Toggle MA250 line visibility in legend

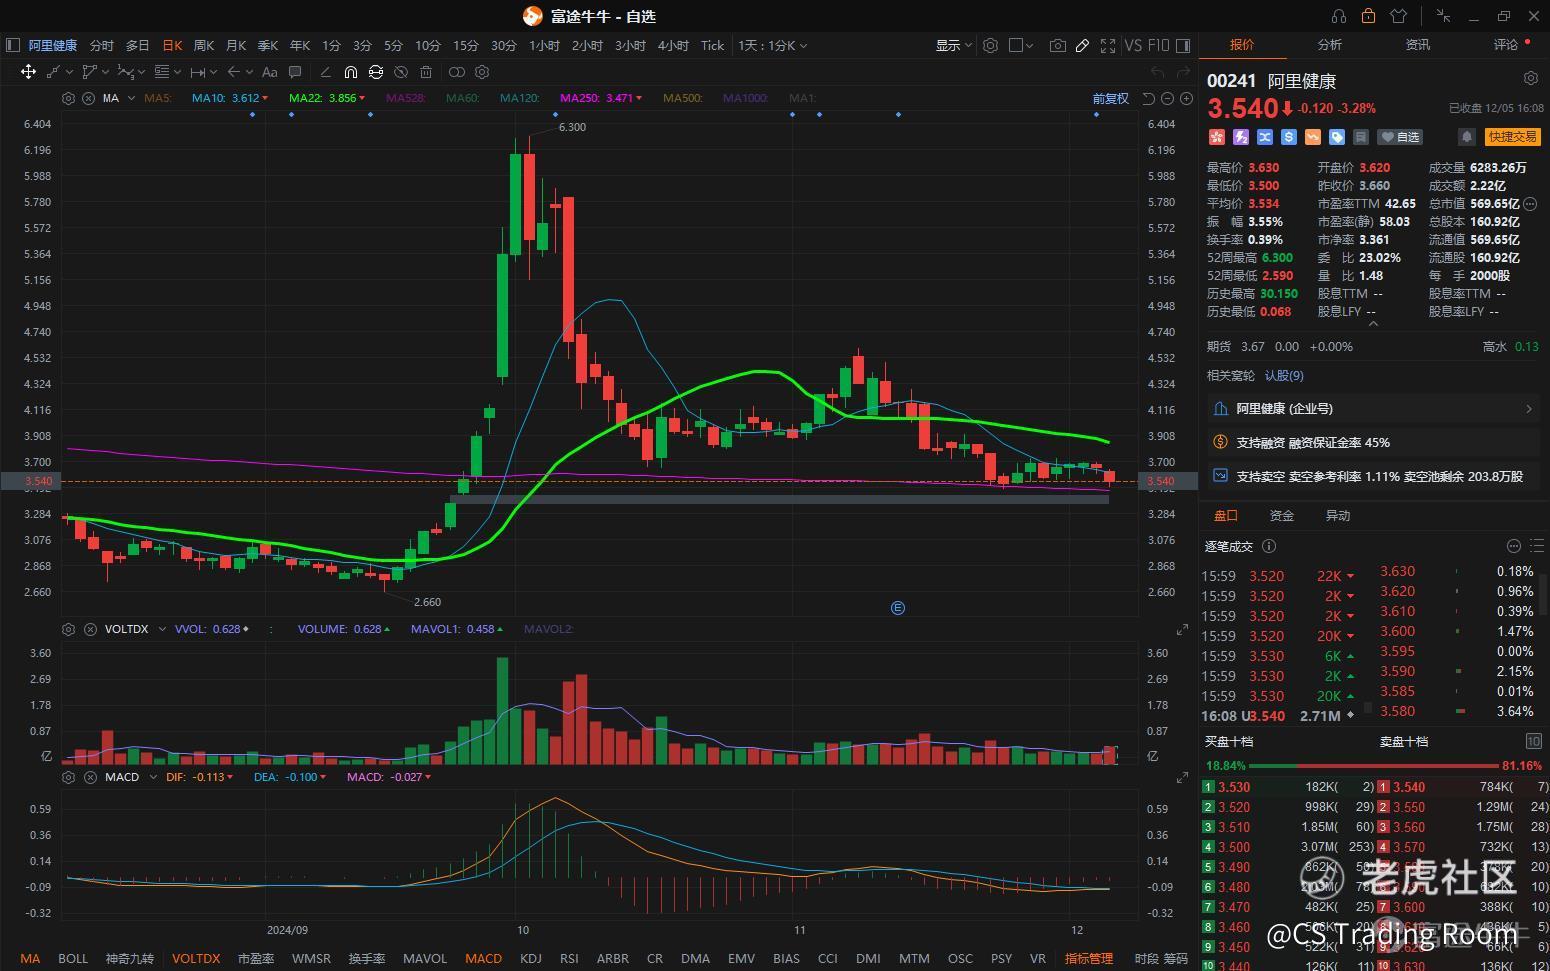pyautogui.click(x=601, y=98)
